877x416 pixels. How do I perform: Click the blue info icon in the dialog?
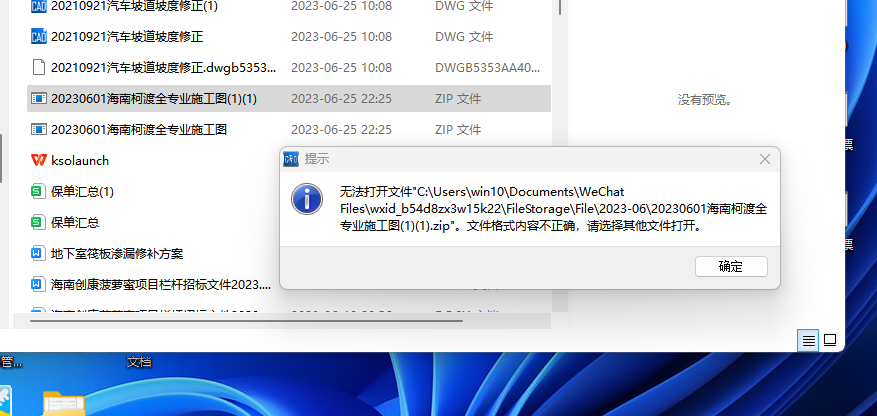click(307, 199)
